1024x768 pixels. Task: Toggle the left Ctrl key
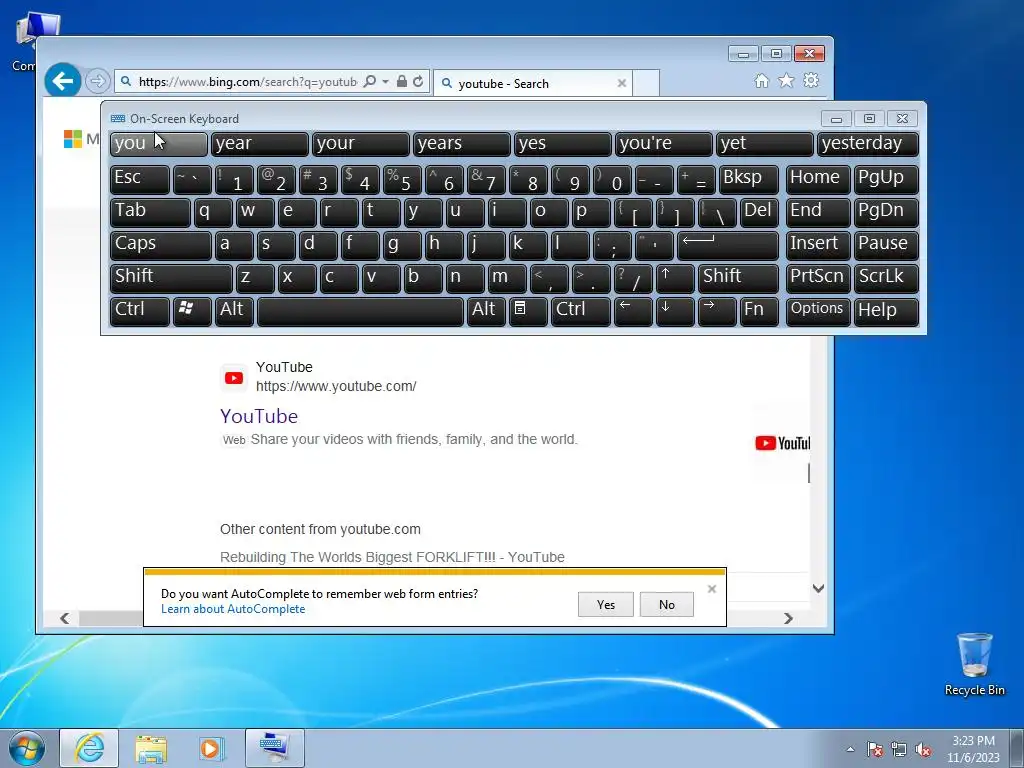[140, 311]
